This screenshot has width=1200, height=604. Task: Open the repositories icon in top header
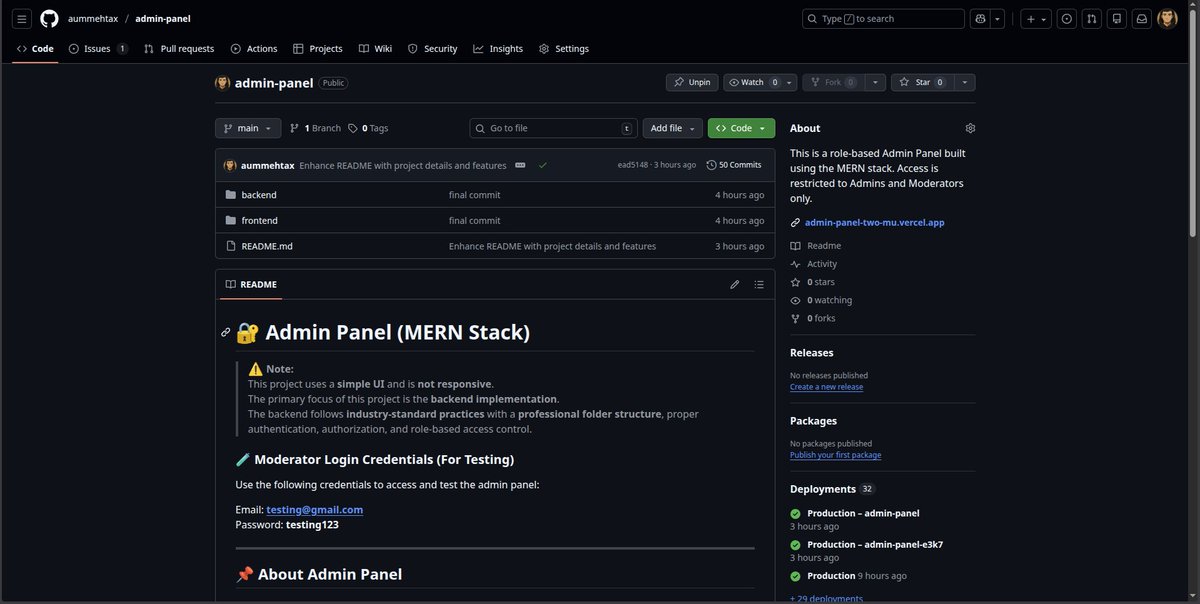point(1117,19)
